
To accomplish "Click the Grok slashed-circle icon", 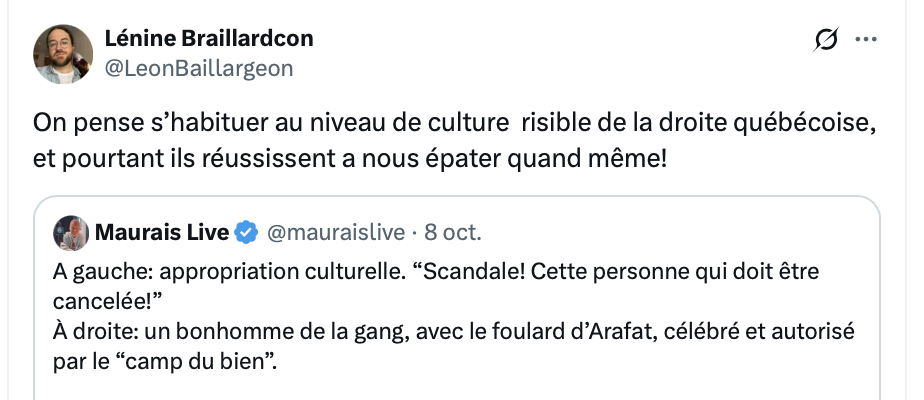I will click(826, 40).
